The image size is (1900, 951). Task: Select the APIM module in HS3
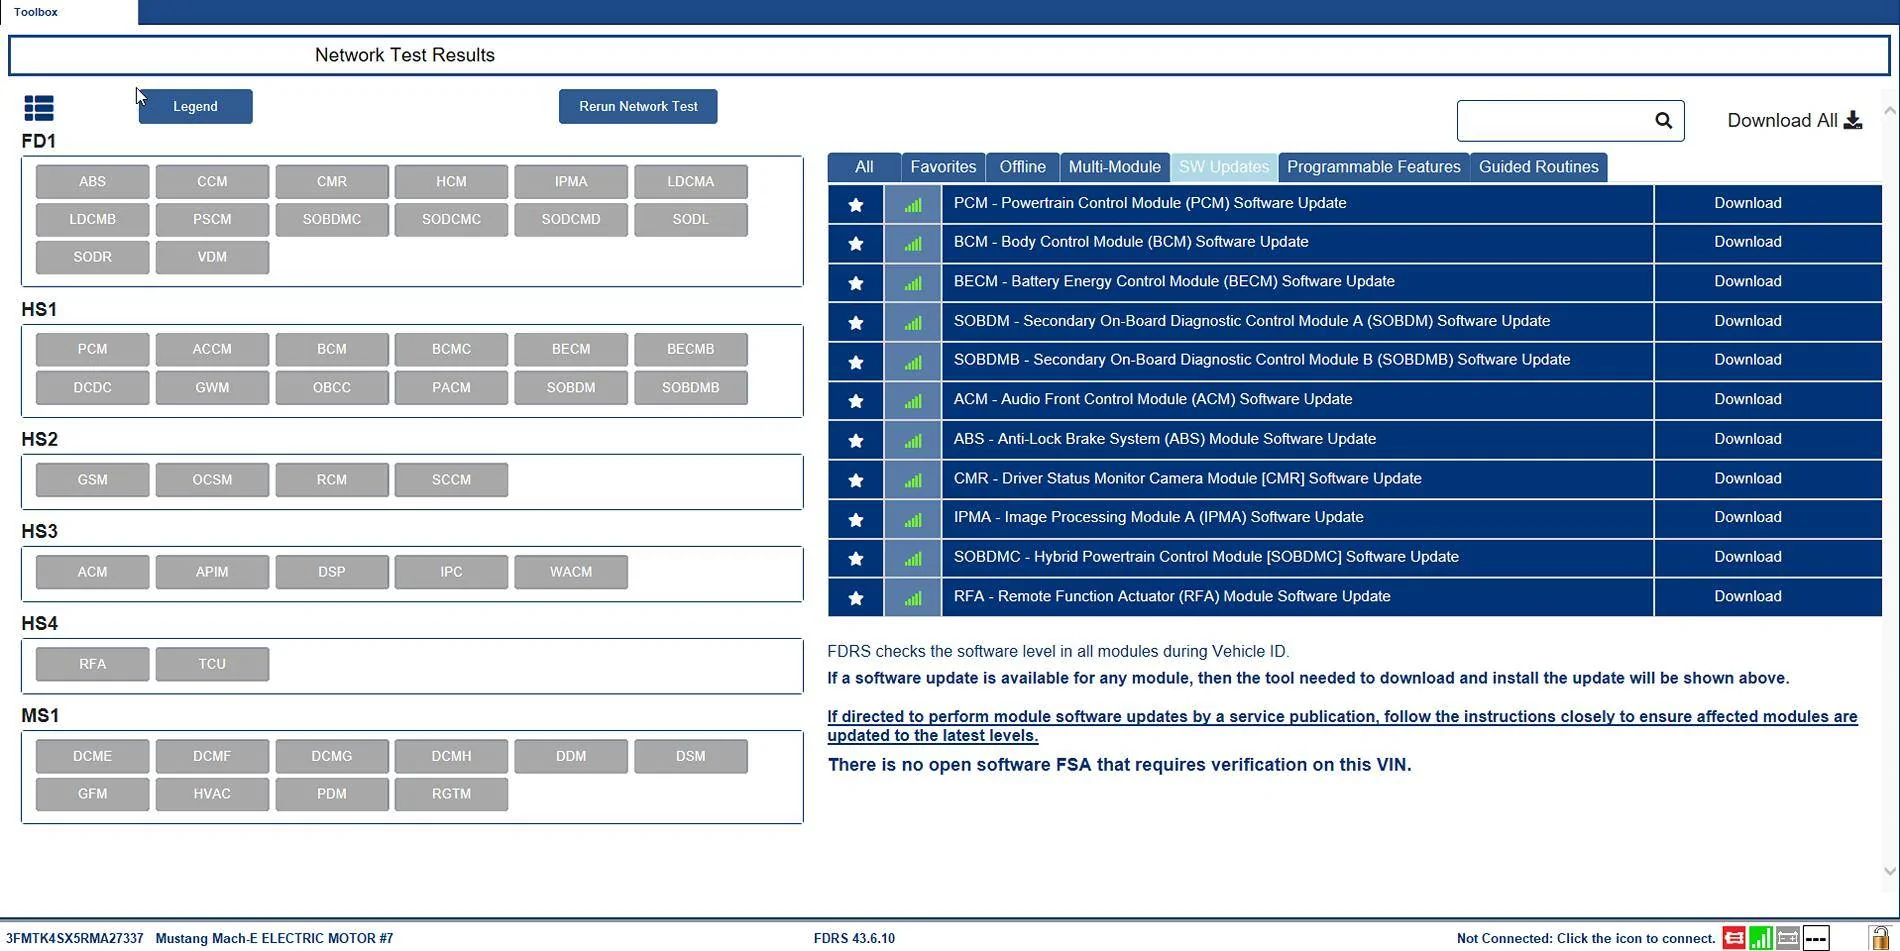[x=212, y=572]
